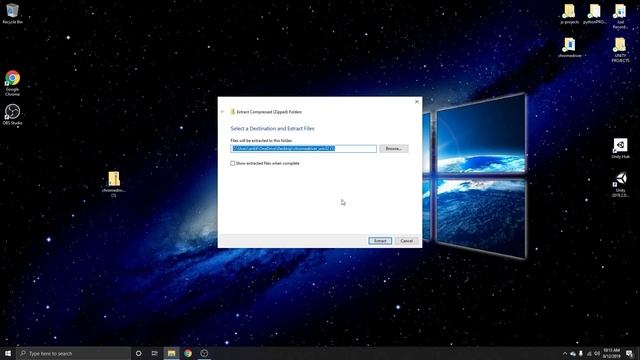Select the Unity Hub desktop shortcut
Screen dimensions: 640x360
click(x=620, y=148)
